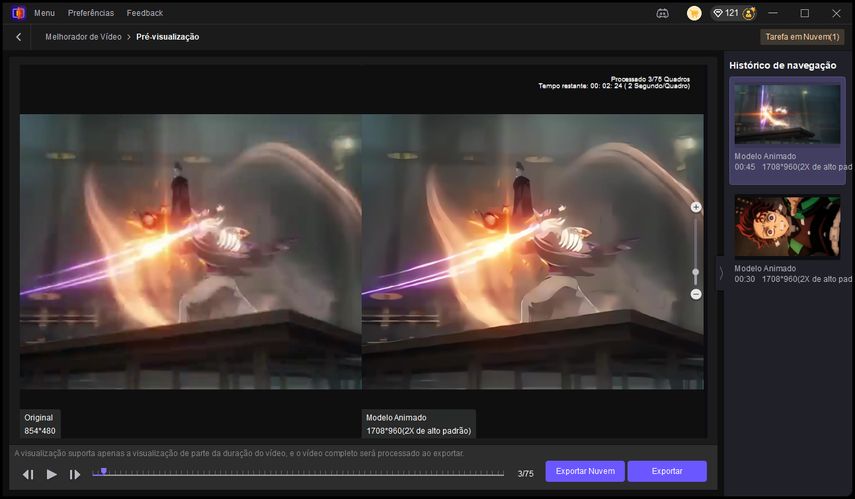The width and height of the screenshot is (855, 499).
Task: Open the user account avatar icon
Action: pyautogui.click(x=749, y=13)
